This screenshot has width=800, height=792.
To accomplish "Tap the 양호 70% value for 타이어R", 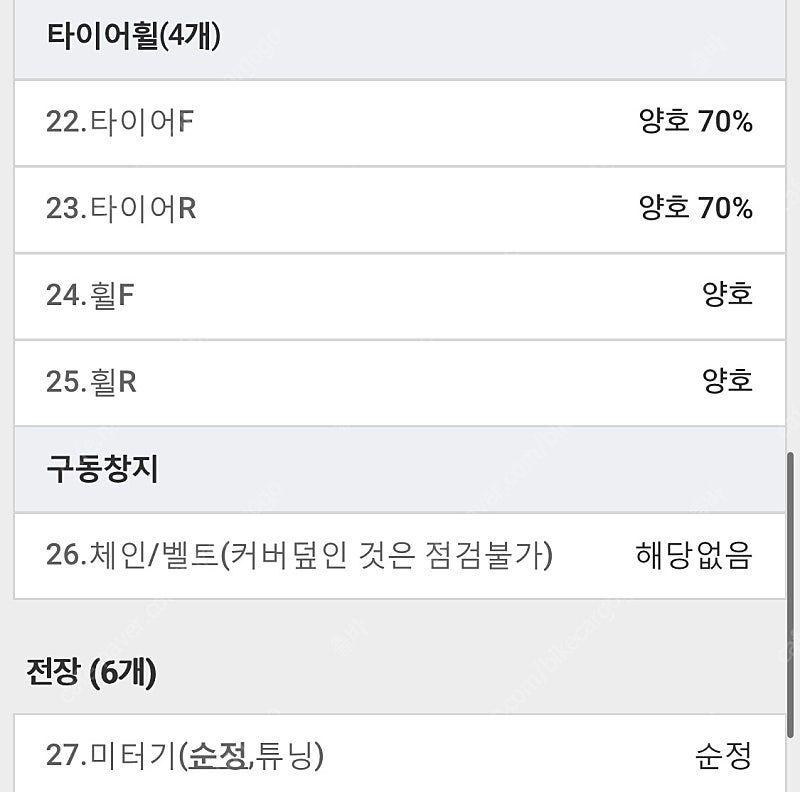I will (695, 208).
